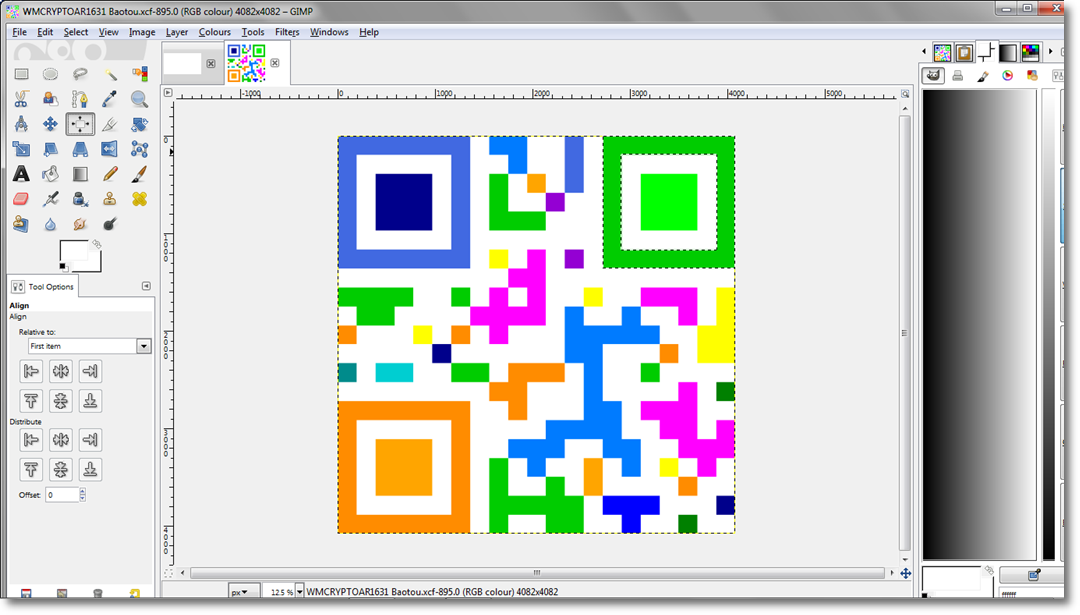Switch to the Tool Options tab
The height and width of the screenshot is (615, 1080).
coord(43,286)
